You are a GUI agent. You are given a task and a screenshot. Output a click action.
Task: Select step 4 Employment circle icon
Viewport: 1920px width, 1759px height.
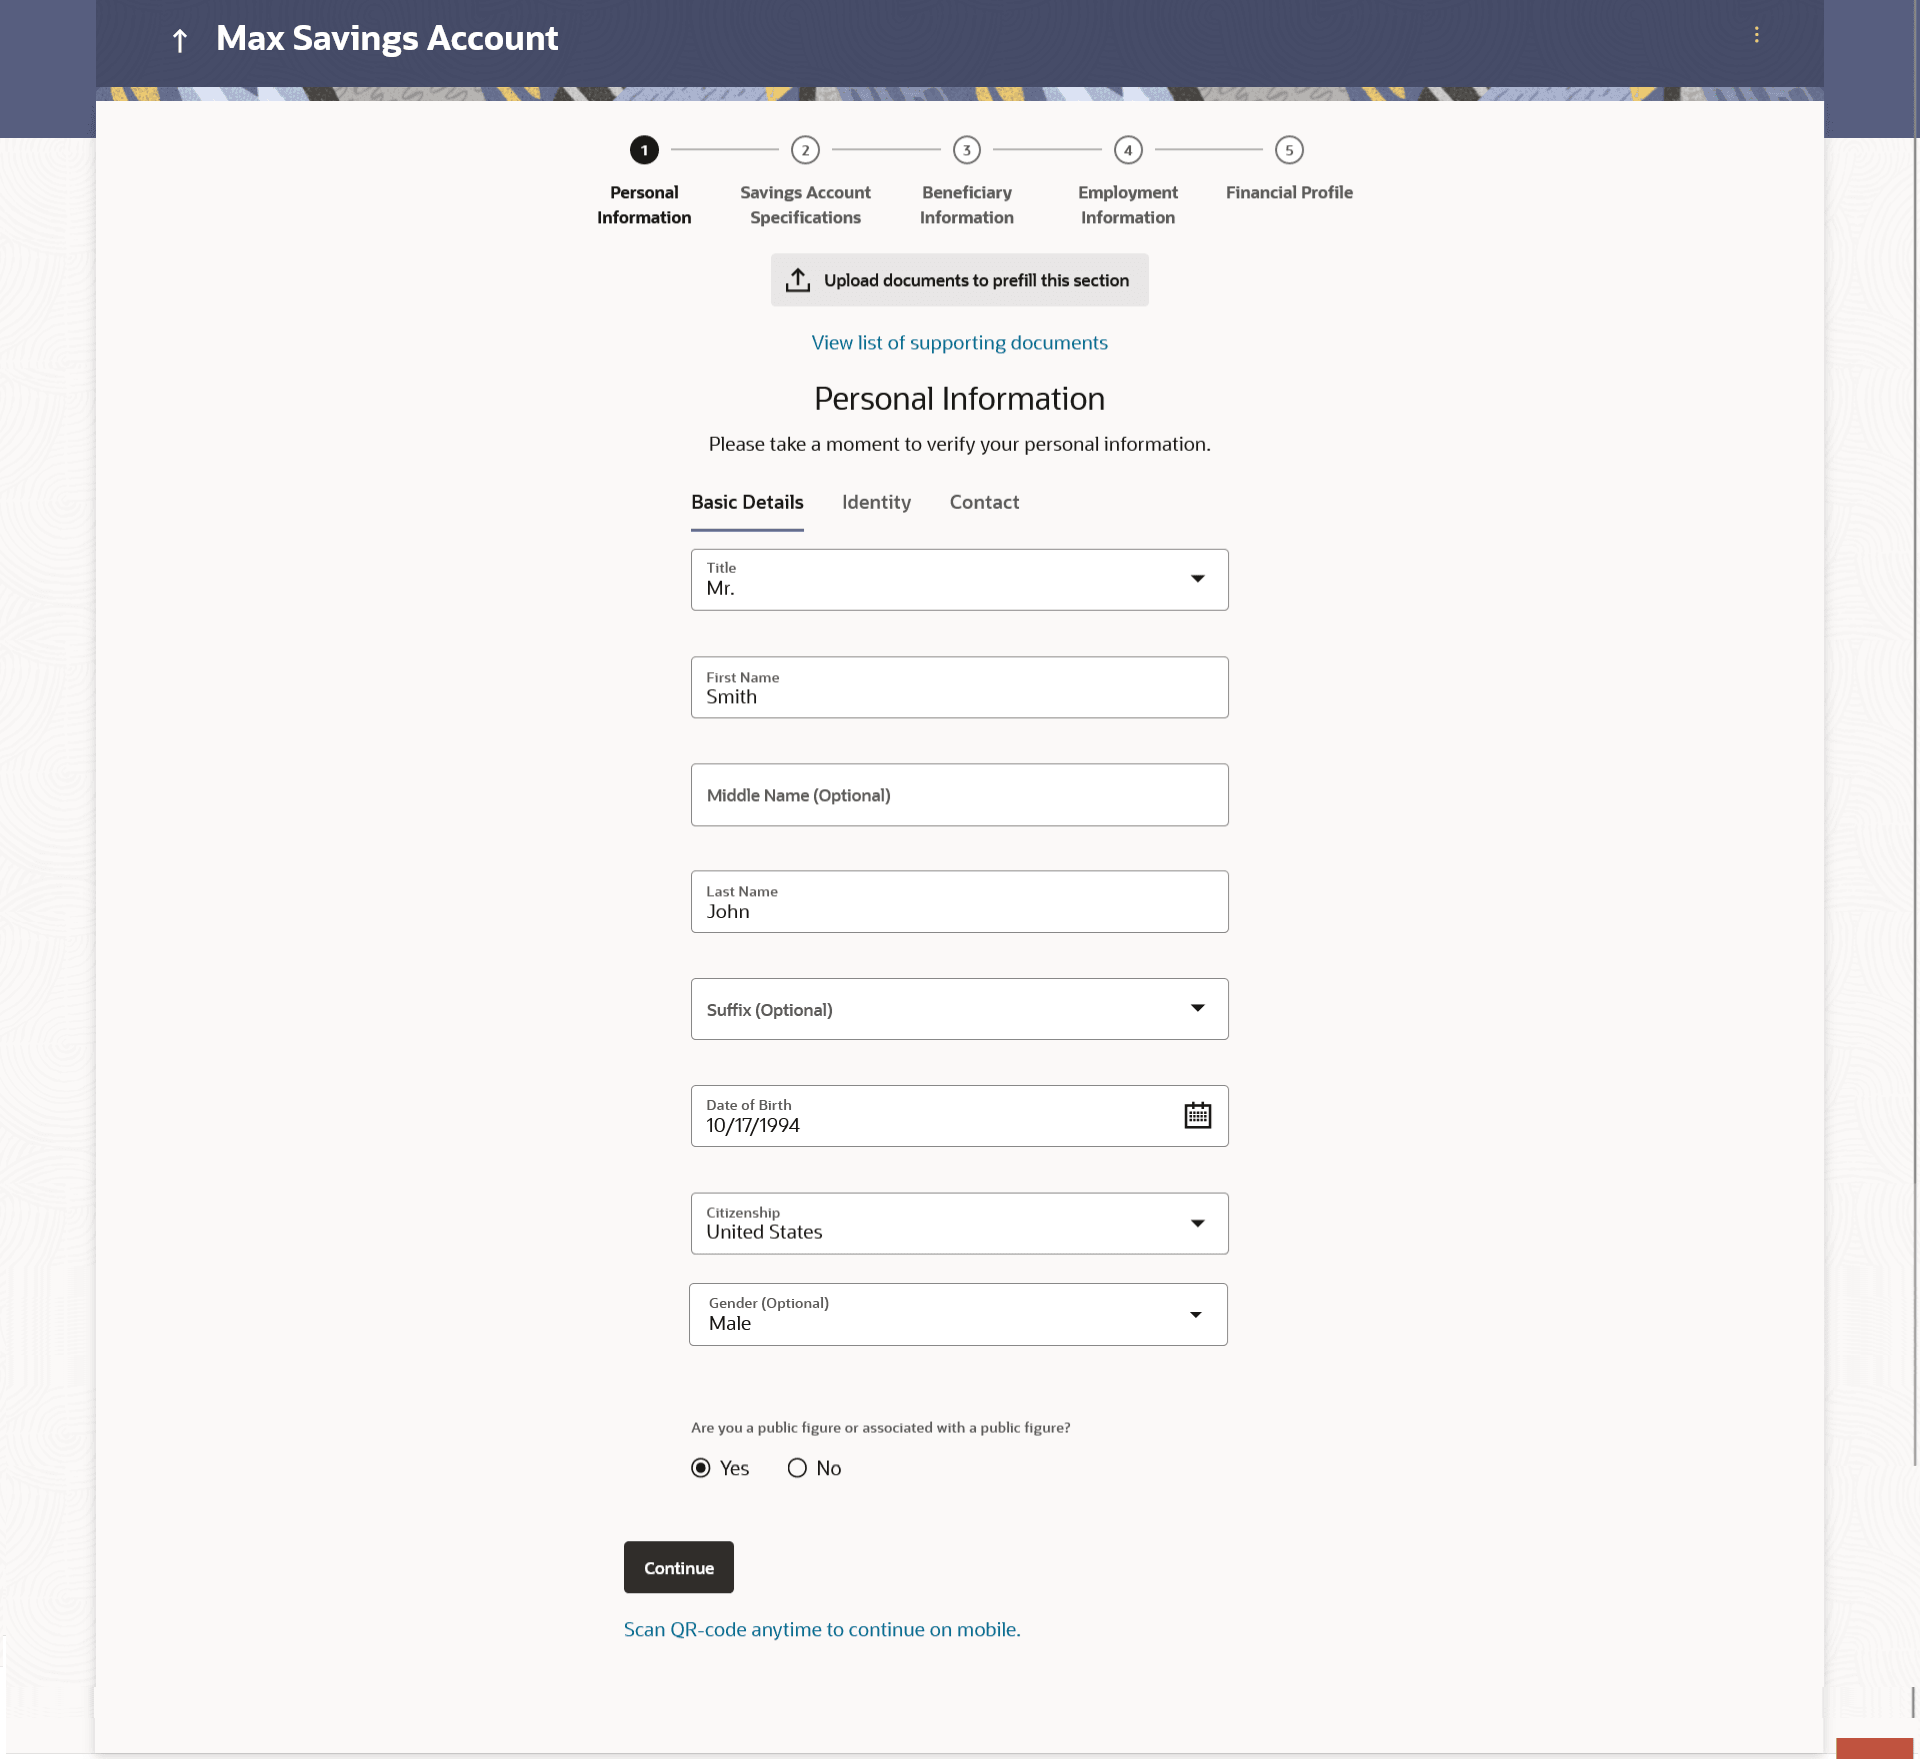(1127, 150)
